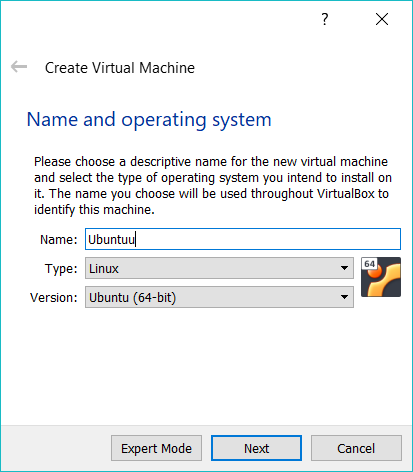Click the back arrow icon
This screenshot has height=472, width=413.
(19, 67)
